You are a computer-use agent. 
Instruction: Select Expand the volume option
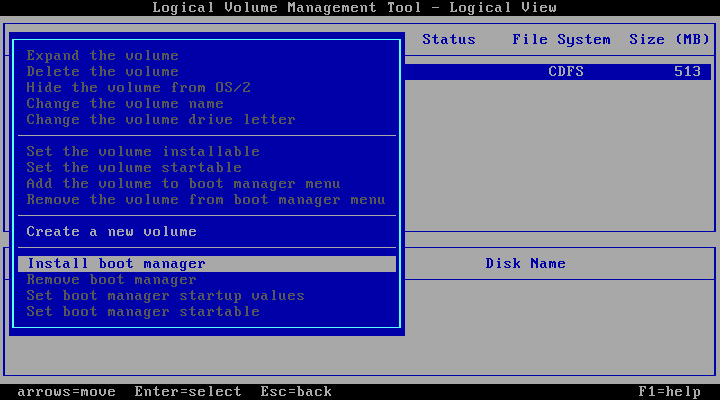(x=102, y=56)
